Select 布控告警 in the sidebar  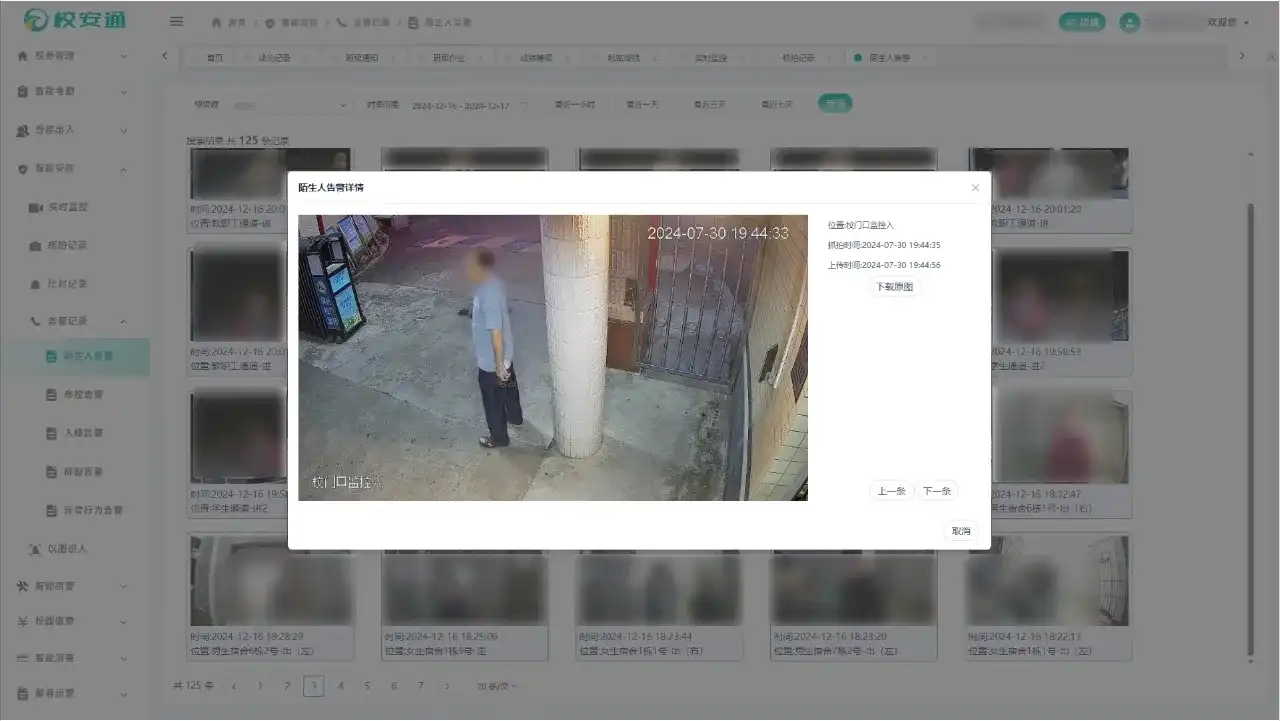(x=82, y=395)
